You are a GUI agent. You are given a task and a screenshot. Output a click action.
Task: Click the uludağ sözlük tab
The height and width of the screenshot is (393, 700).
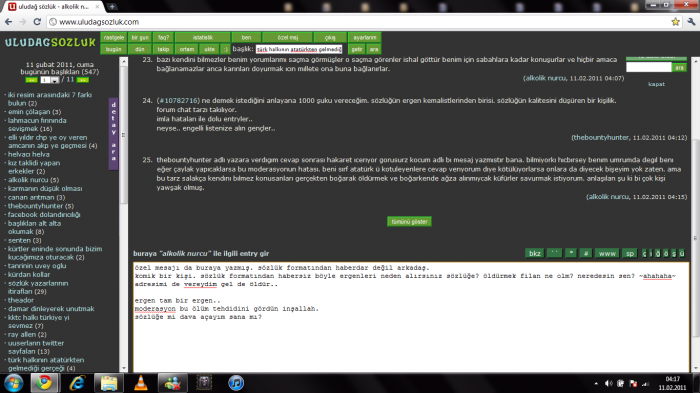tap(54, 7)
